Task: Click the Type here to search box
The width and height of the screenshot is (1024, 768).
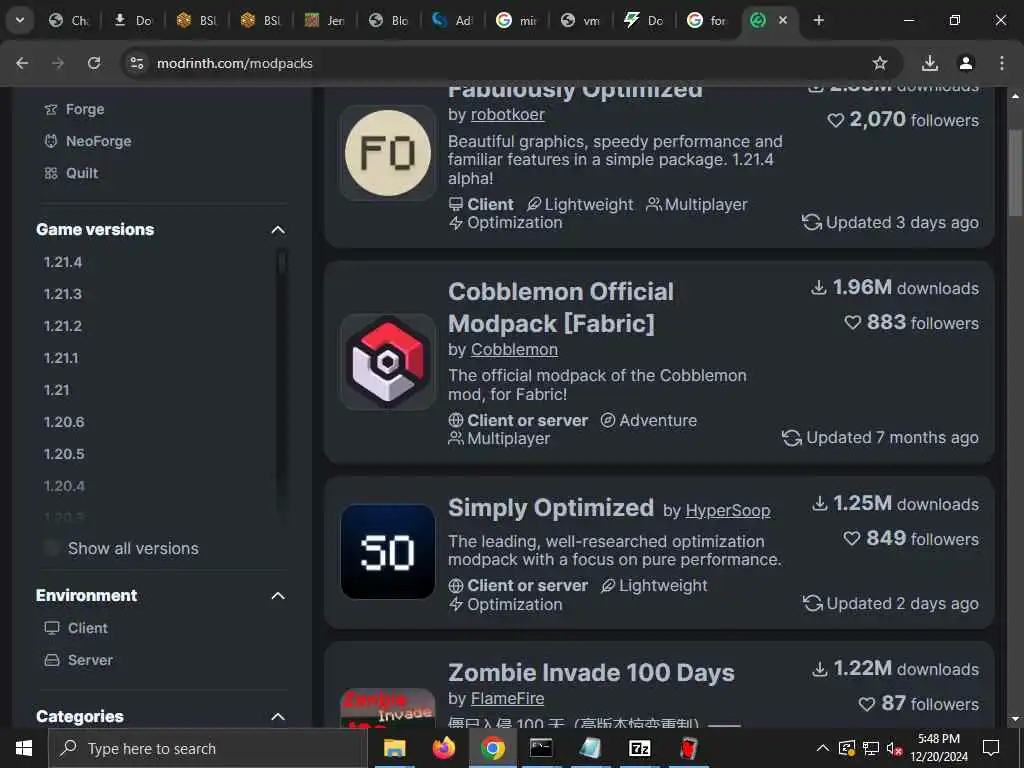Action: point(208,748)
